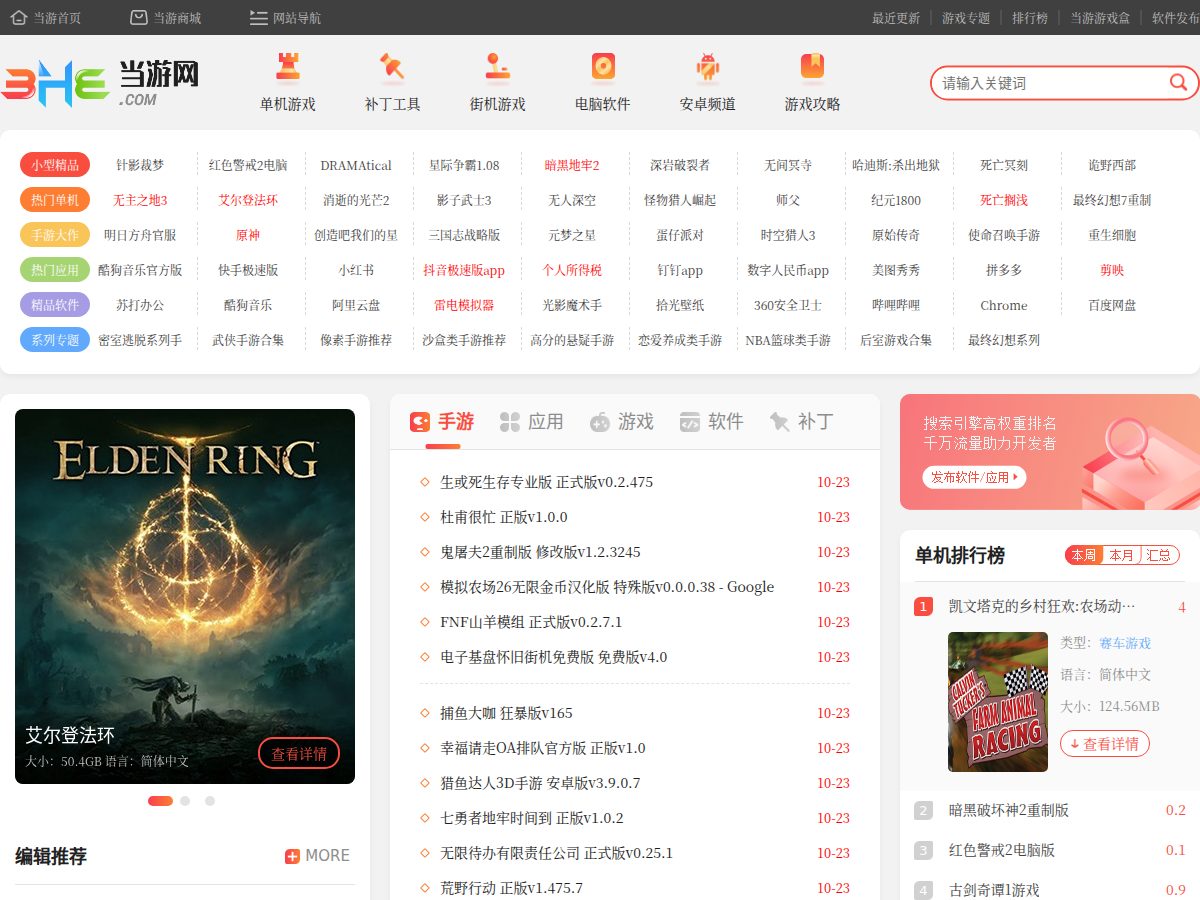Click the 应用 four-squares icon

pos(510,422)
